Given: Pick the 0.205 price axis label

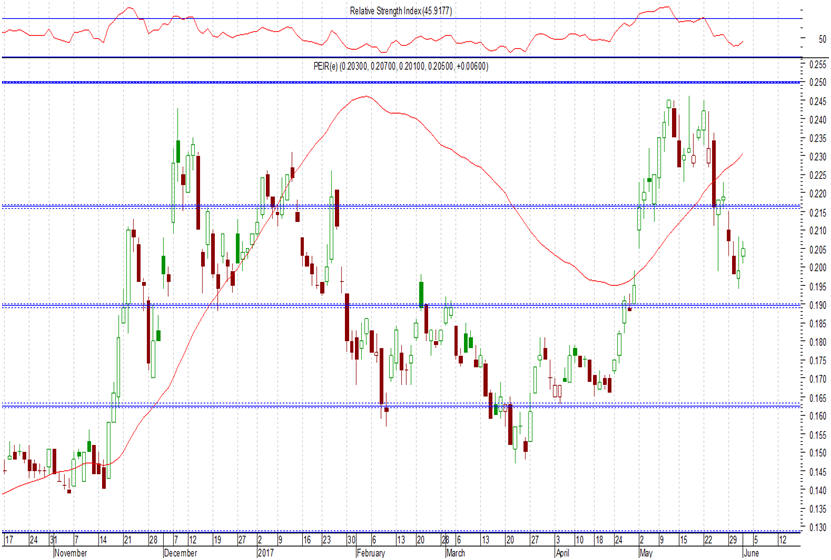Looking at the screenshot, I should pos(818,250).
